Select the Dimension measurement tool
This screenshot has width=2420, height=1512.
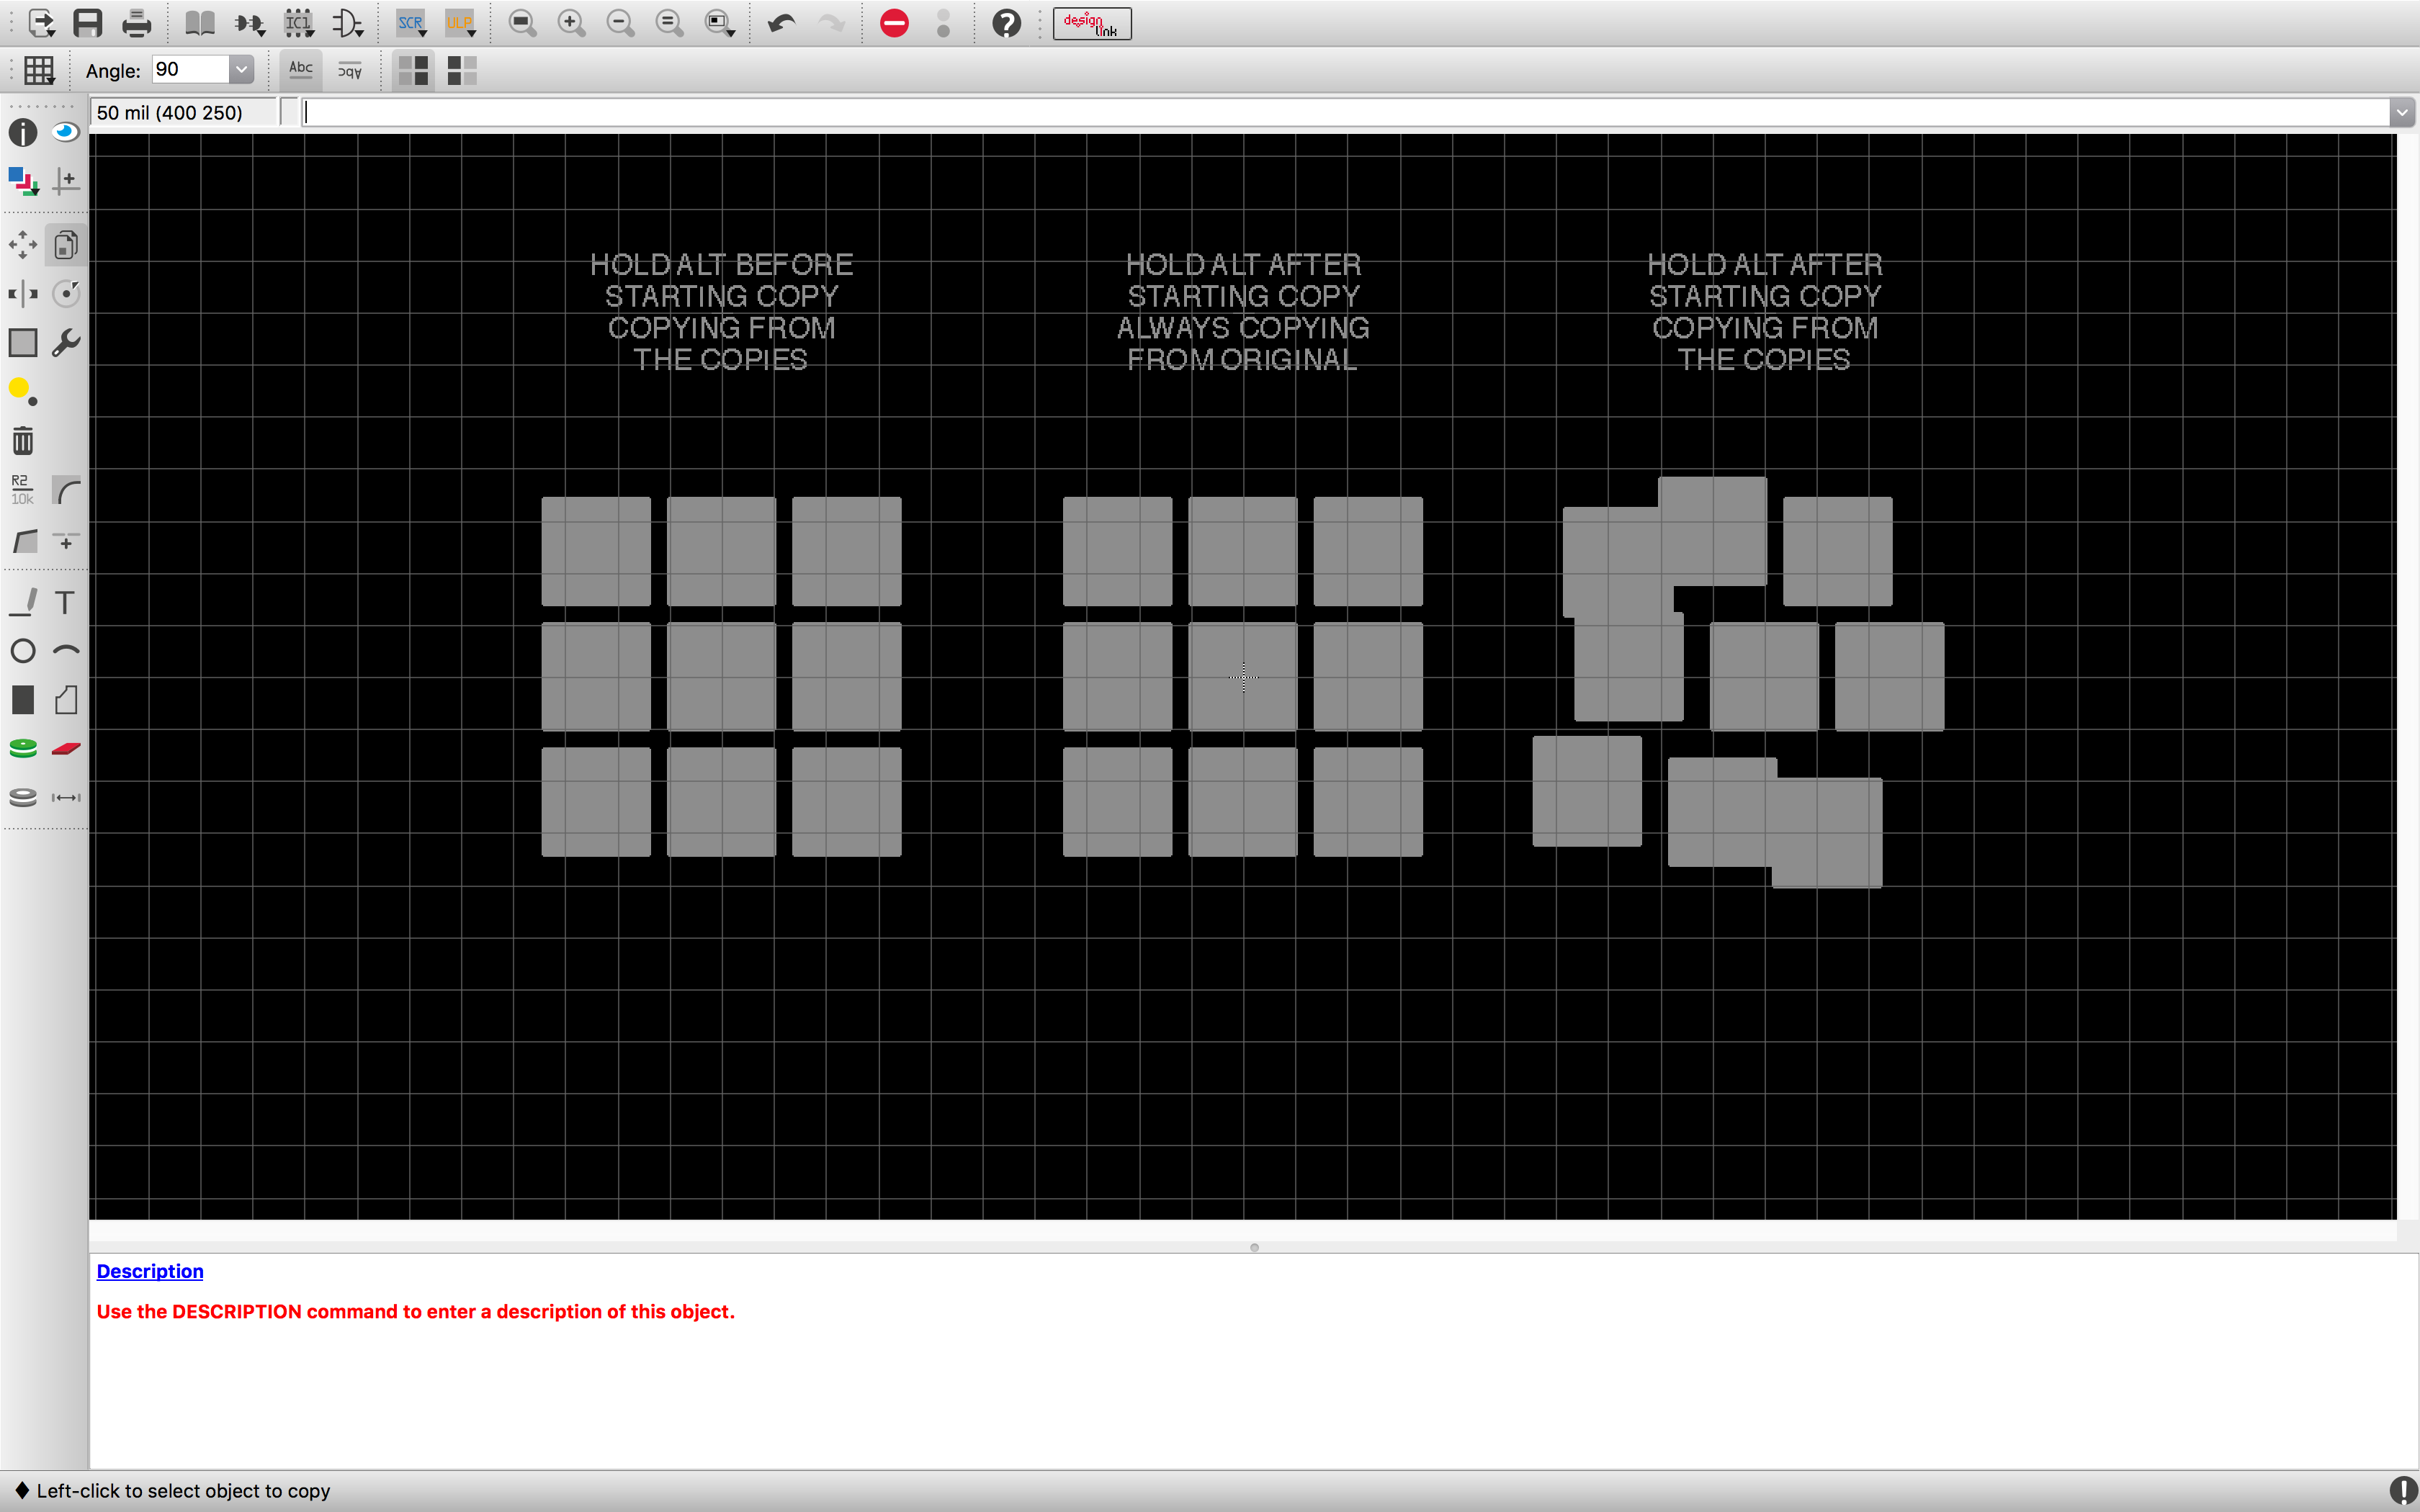66,797
